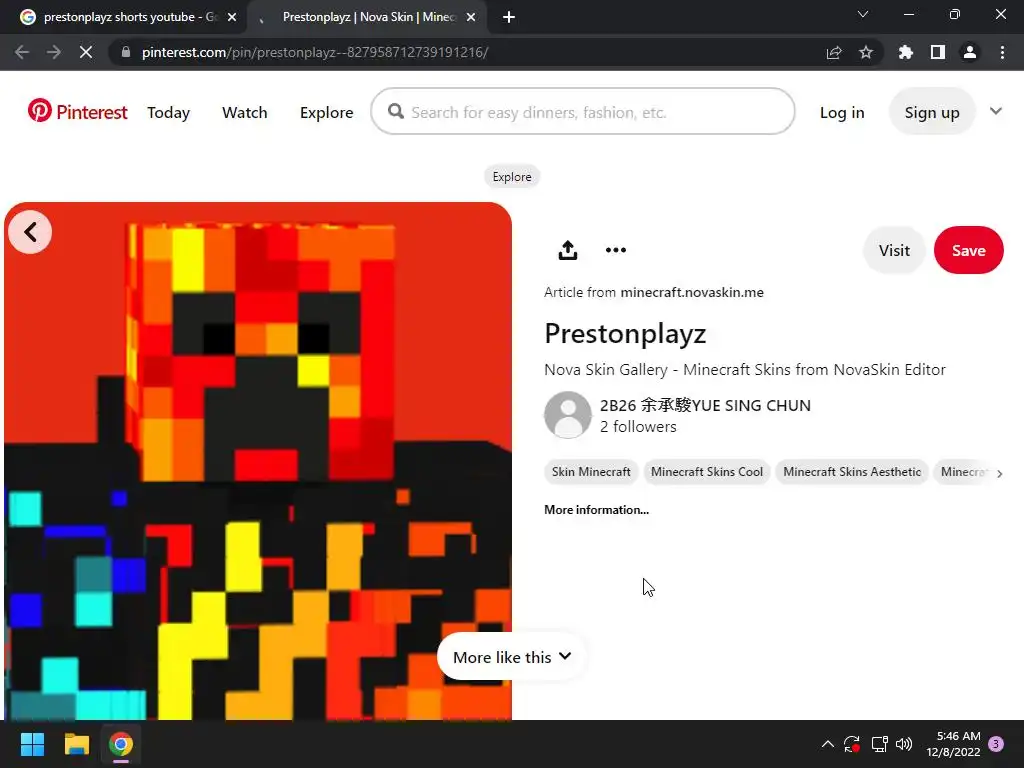Select the Minecraft Skins Cool tag
The height and width of the screenshot is (768, 1024).
coord(707,472)
